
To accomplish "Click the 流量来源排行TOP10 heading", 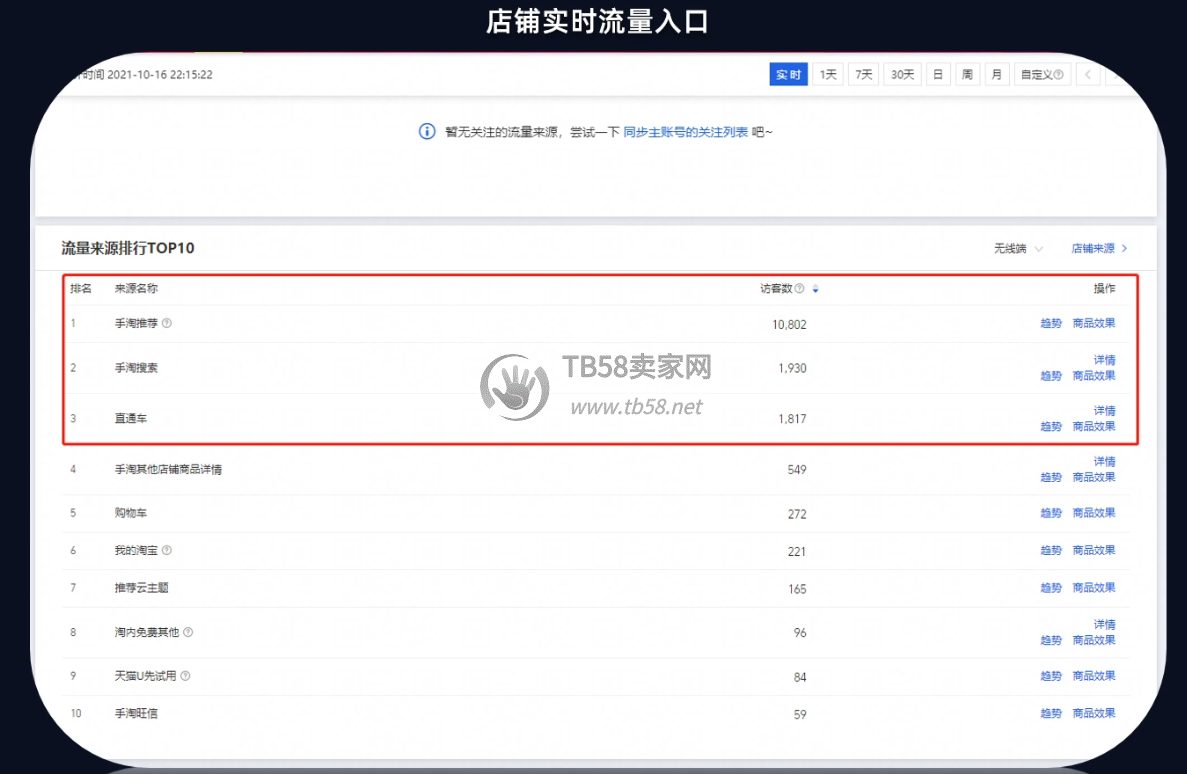I will (128, 248).
